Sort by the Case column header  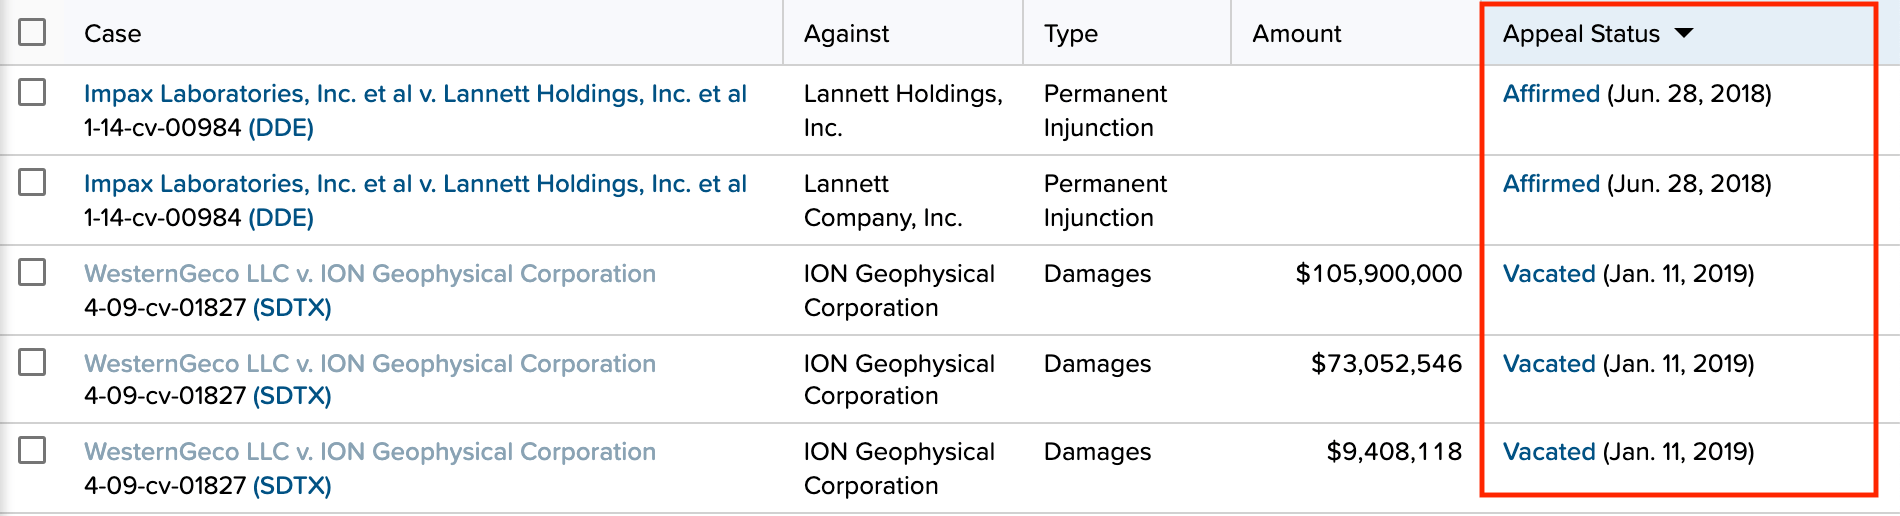(x=112, y=34)
